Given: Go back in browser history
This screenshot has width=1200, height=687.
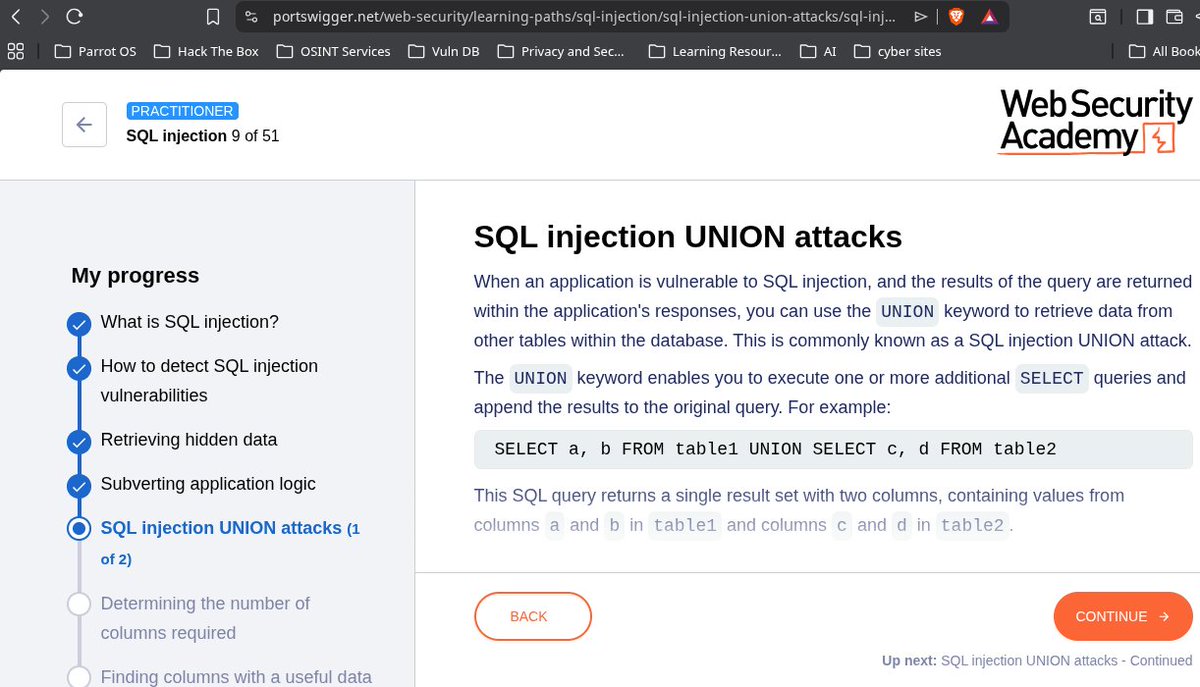Looking at the screenshot, I should click(15, 17).
